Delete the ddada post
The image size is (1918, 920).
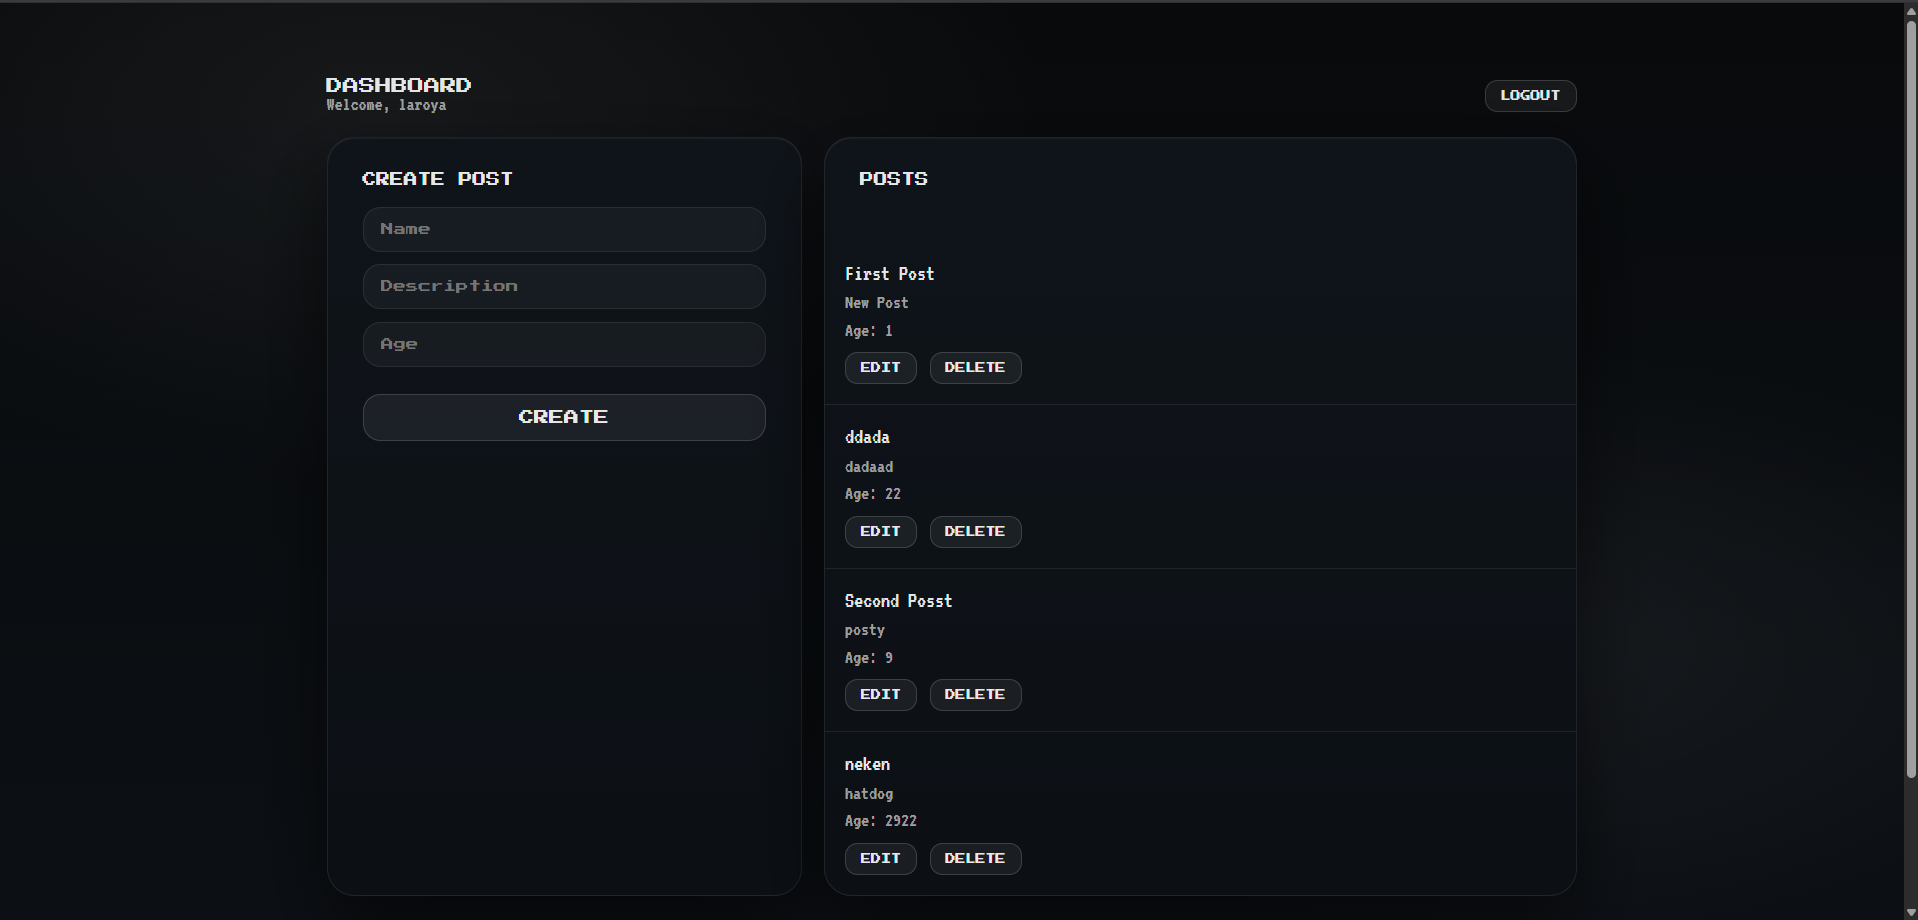pyautogui.click(x=975, y=532)
